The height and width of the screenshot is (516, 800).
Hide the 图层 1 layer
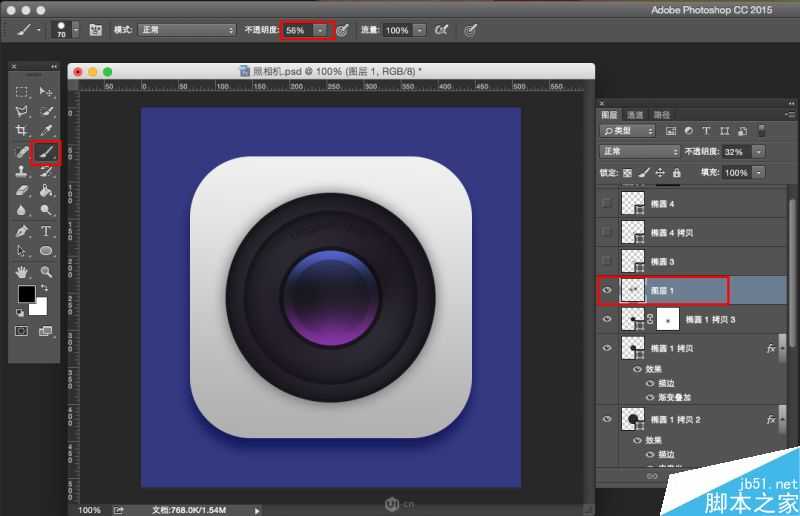click(x=607, y=290)
